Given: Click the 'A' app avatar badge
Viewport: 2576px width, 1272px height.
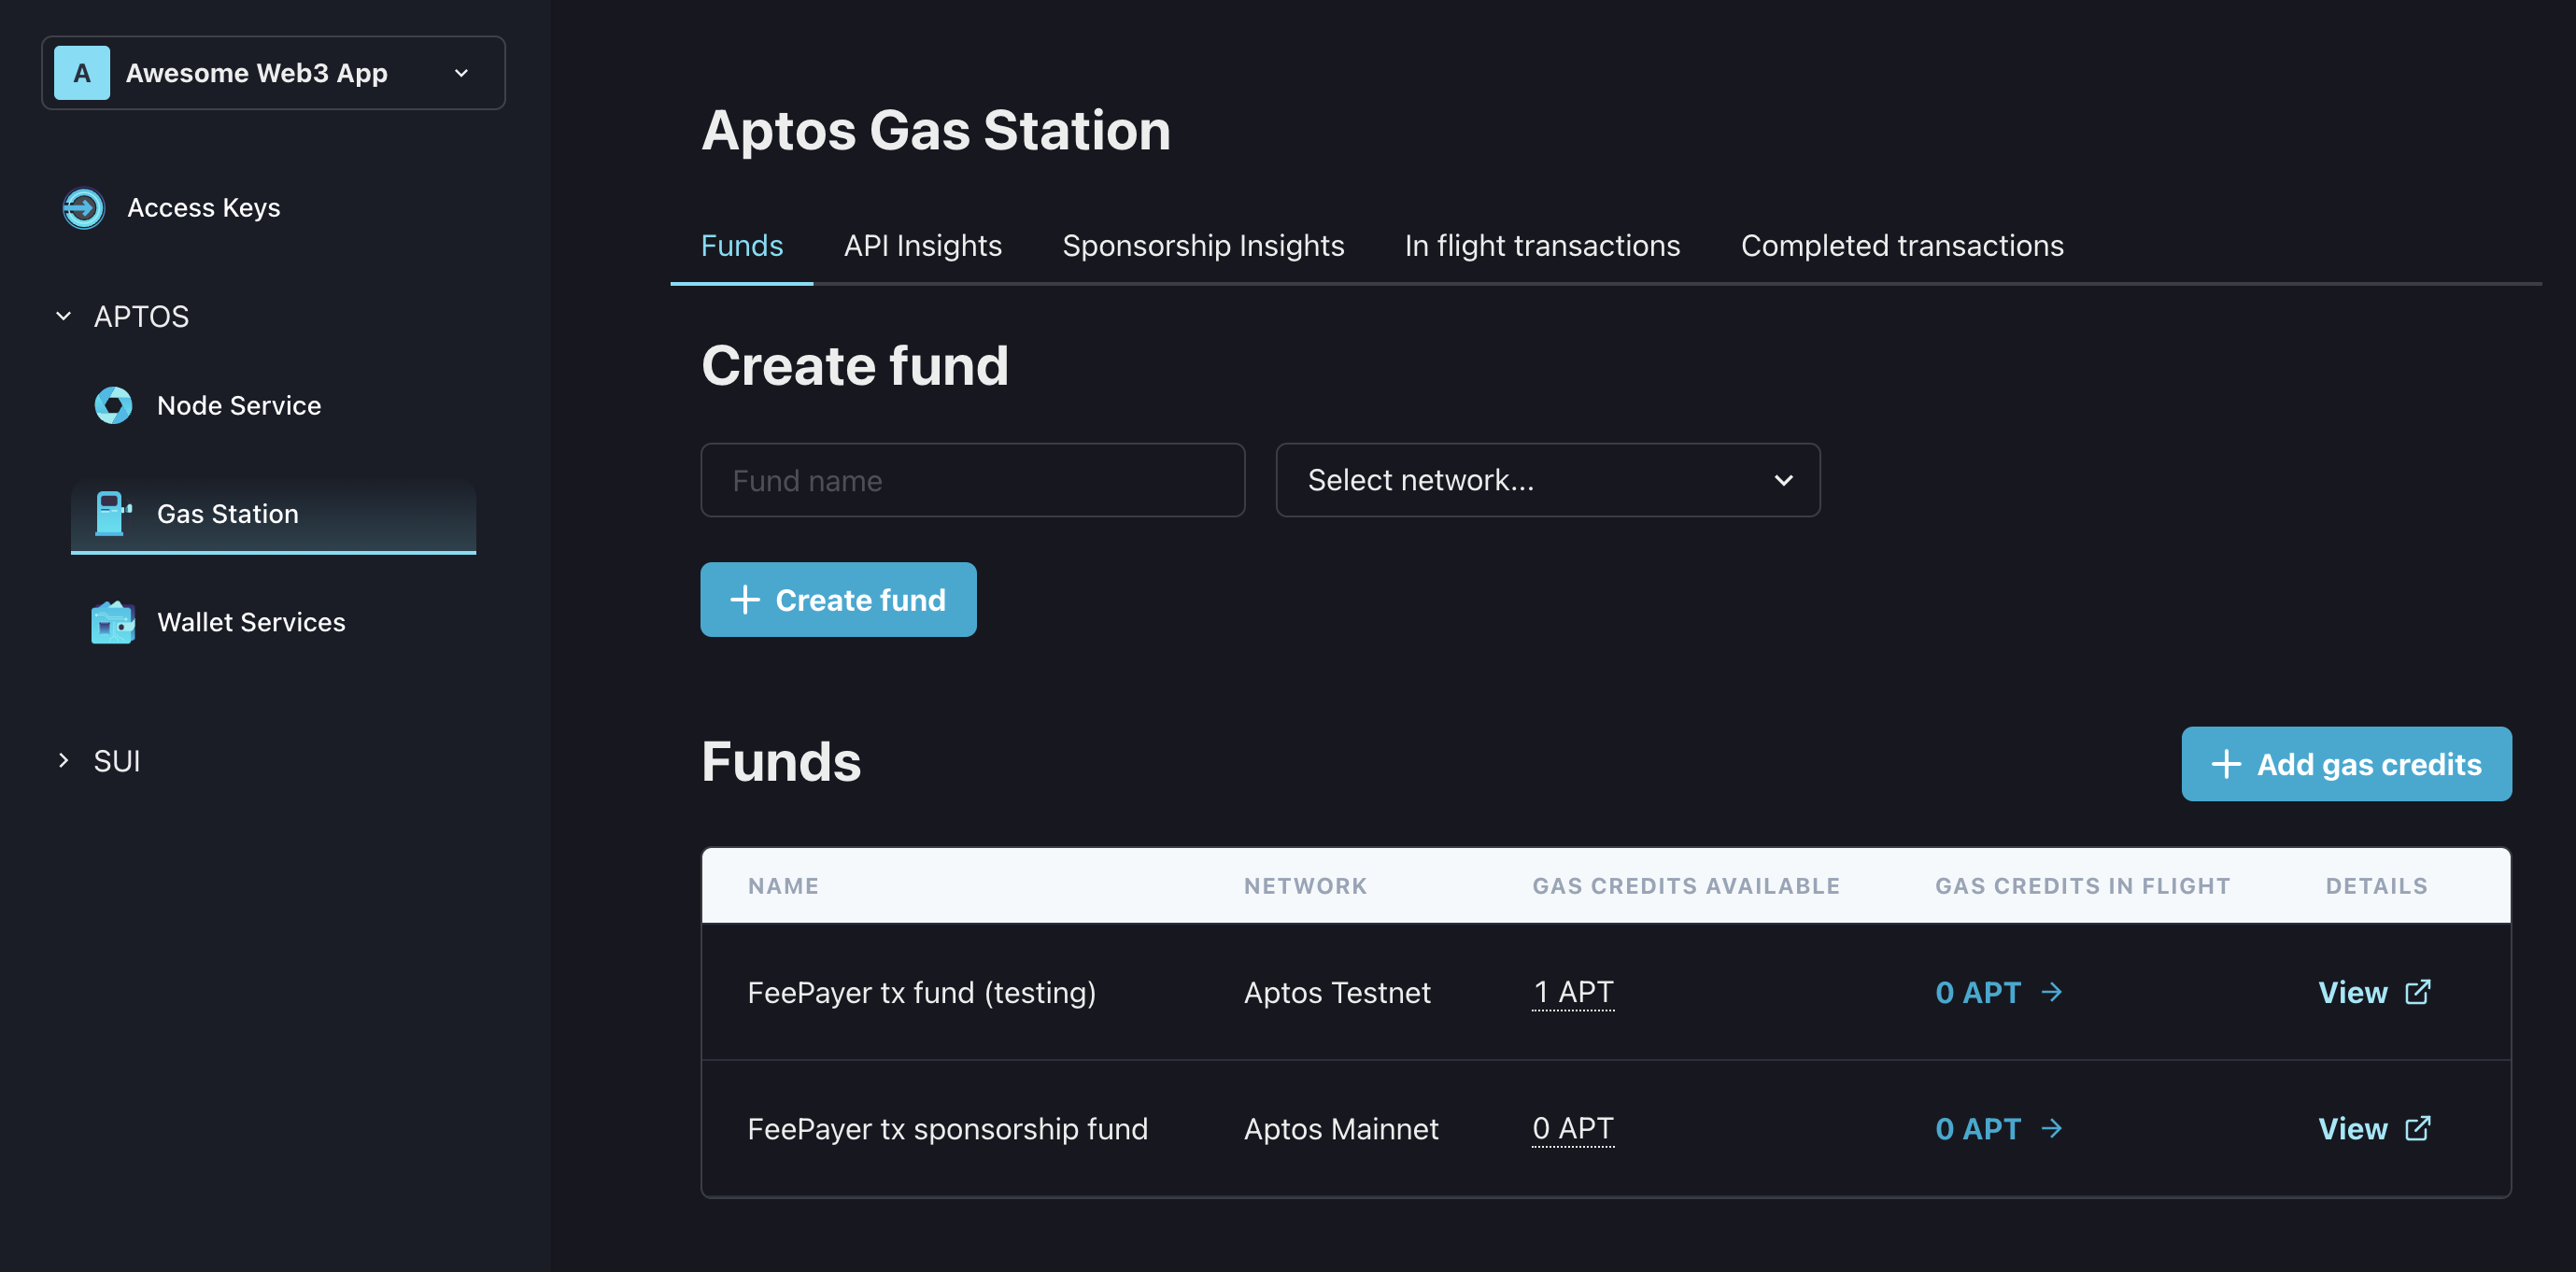Looking at the screenshot, I should 82,73.
